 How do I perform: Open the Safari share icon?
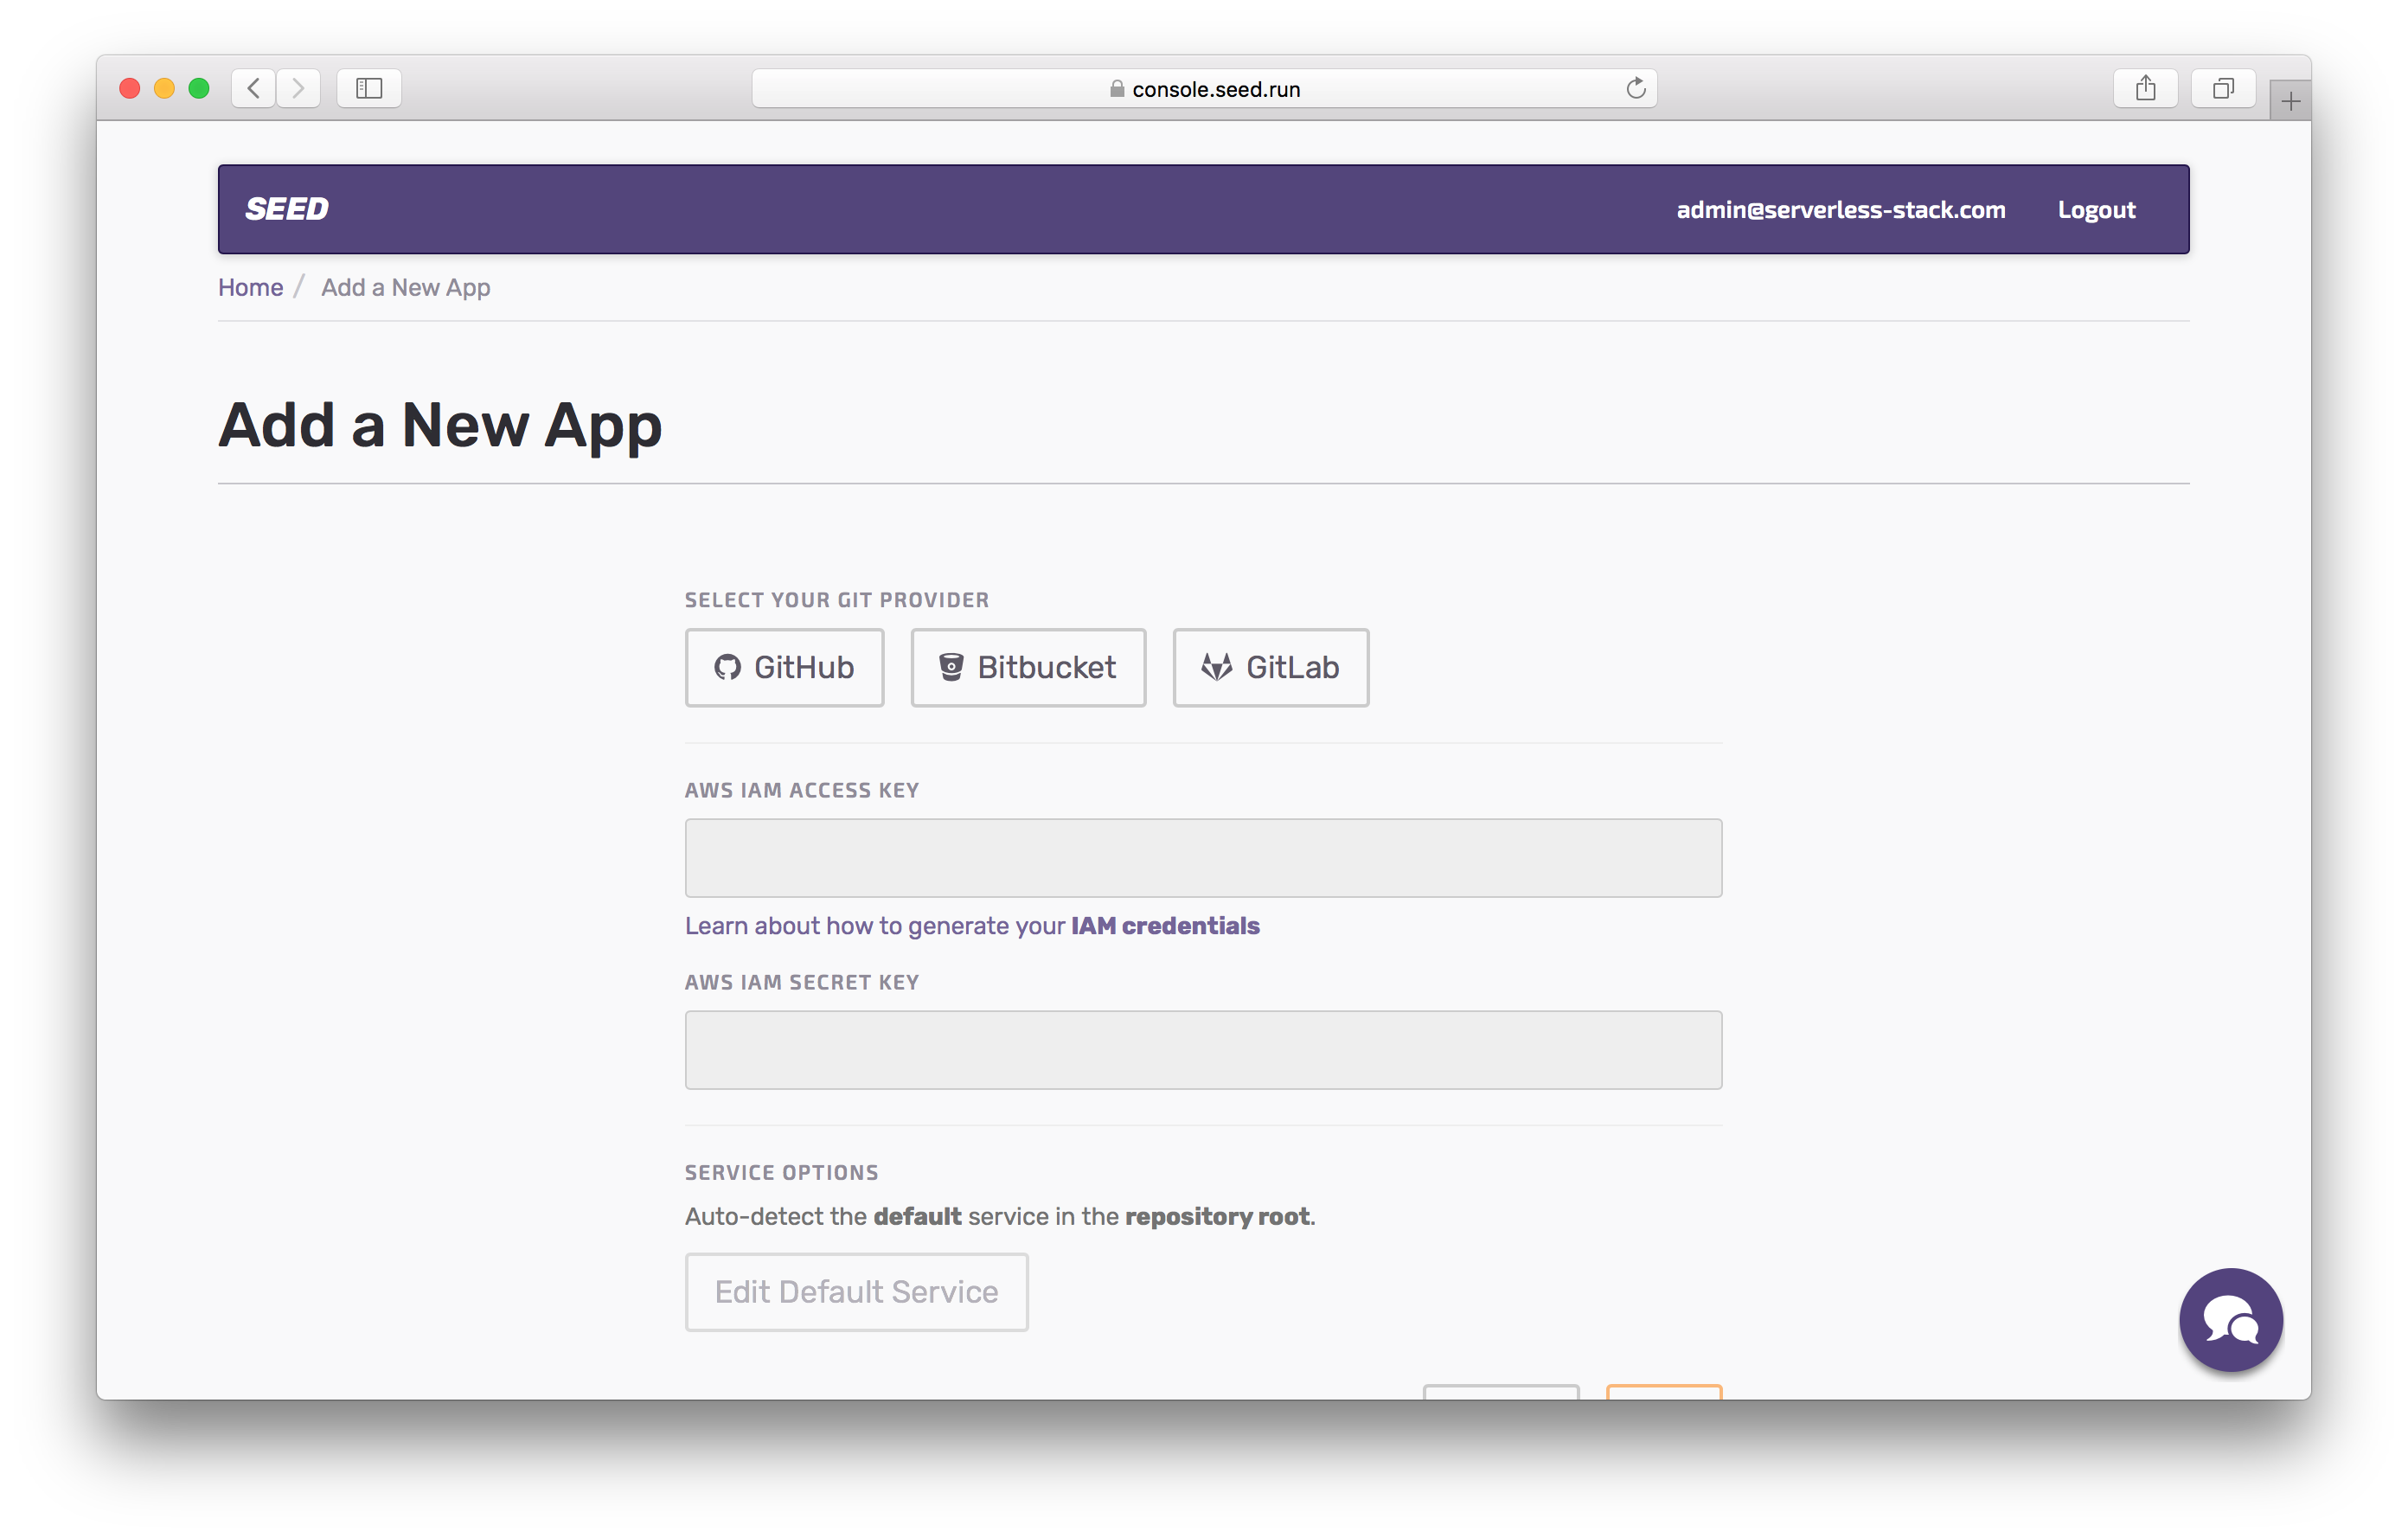click(2145, 88)
